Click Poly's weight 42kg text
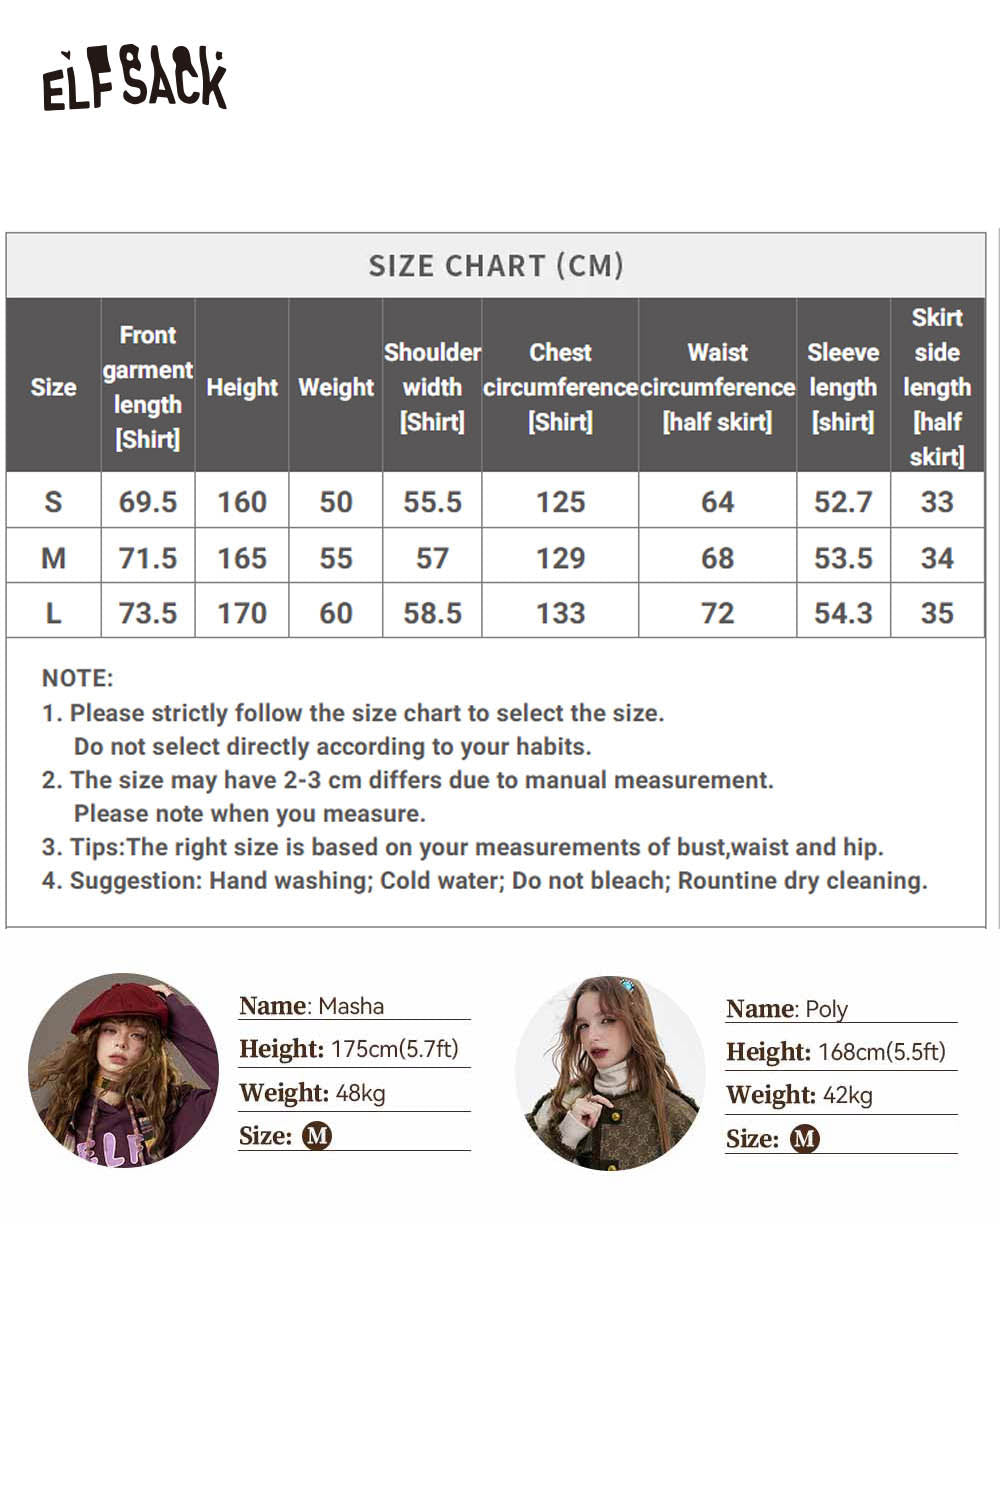The width and height of the screenshot is (1000, 1500). [x=845, y=1095]
